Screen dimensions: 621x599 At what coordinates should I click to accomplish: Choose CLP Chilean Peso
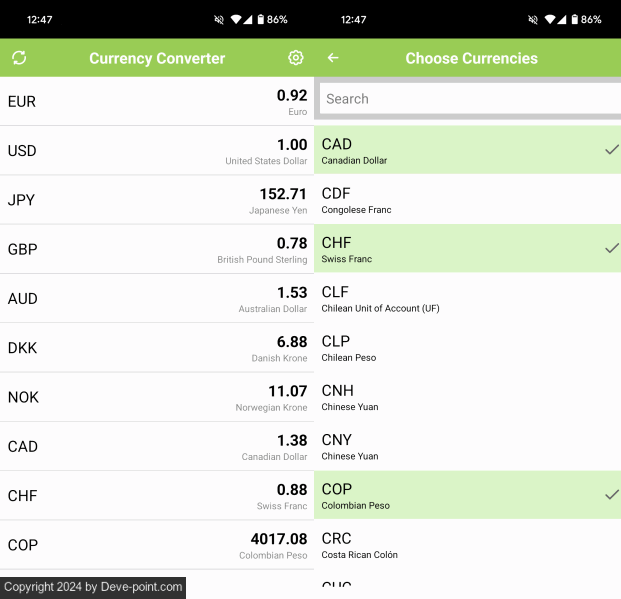[467, 347]
